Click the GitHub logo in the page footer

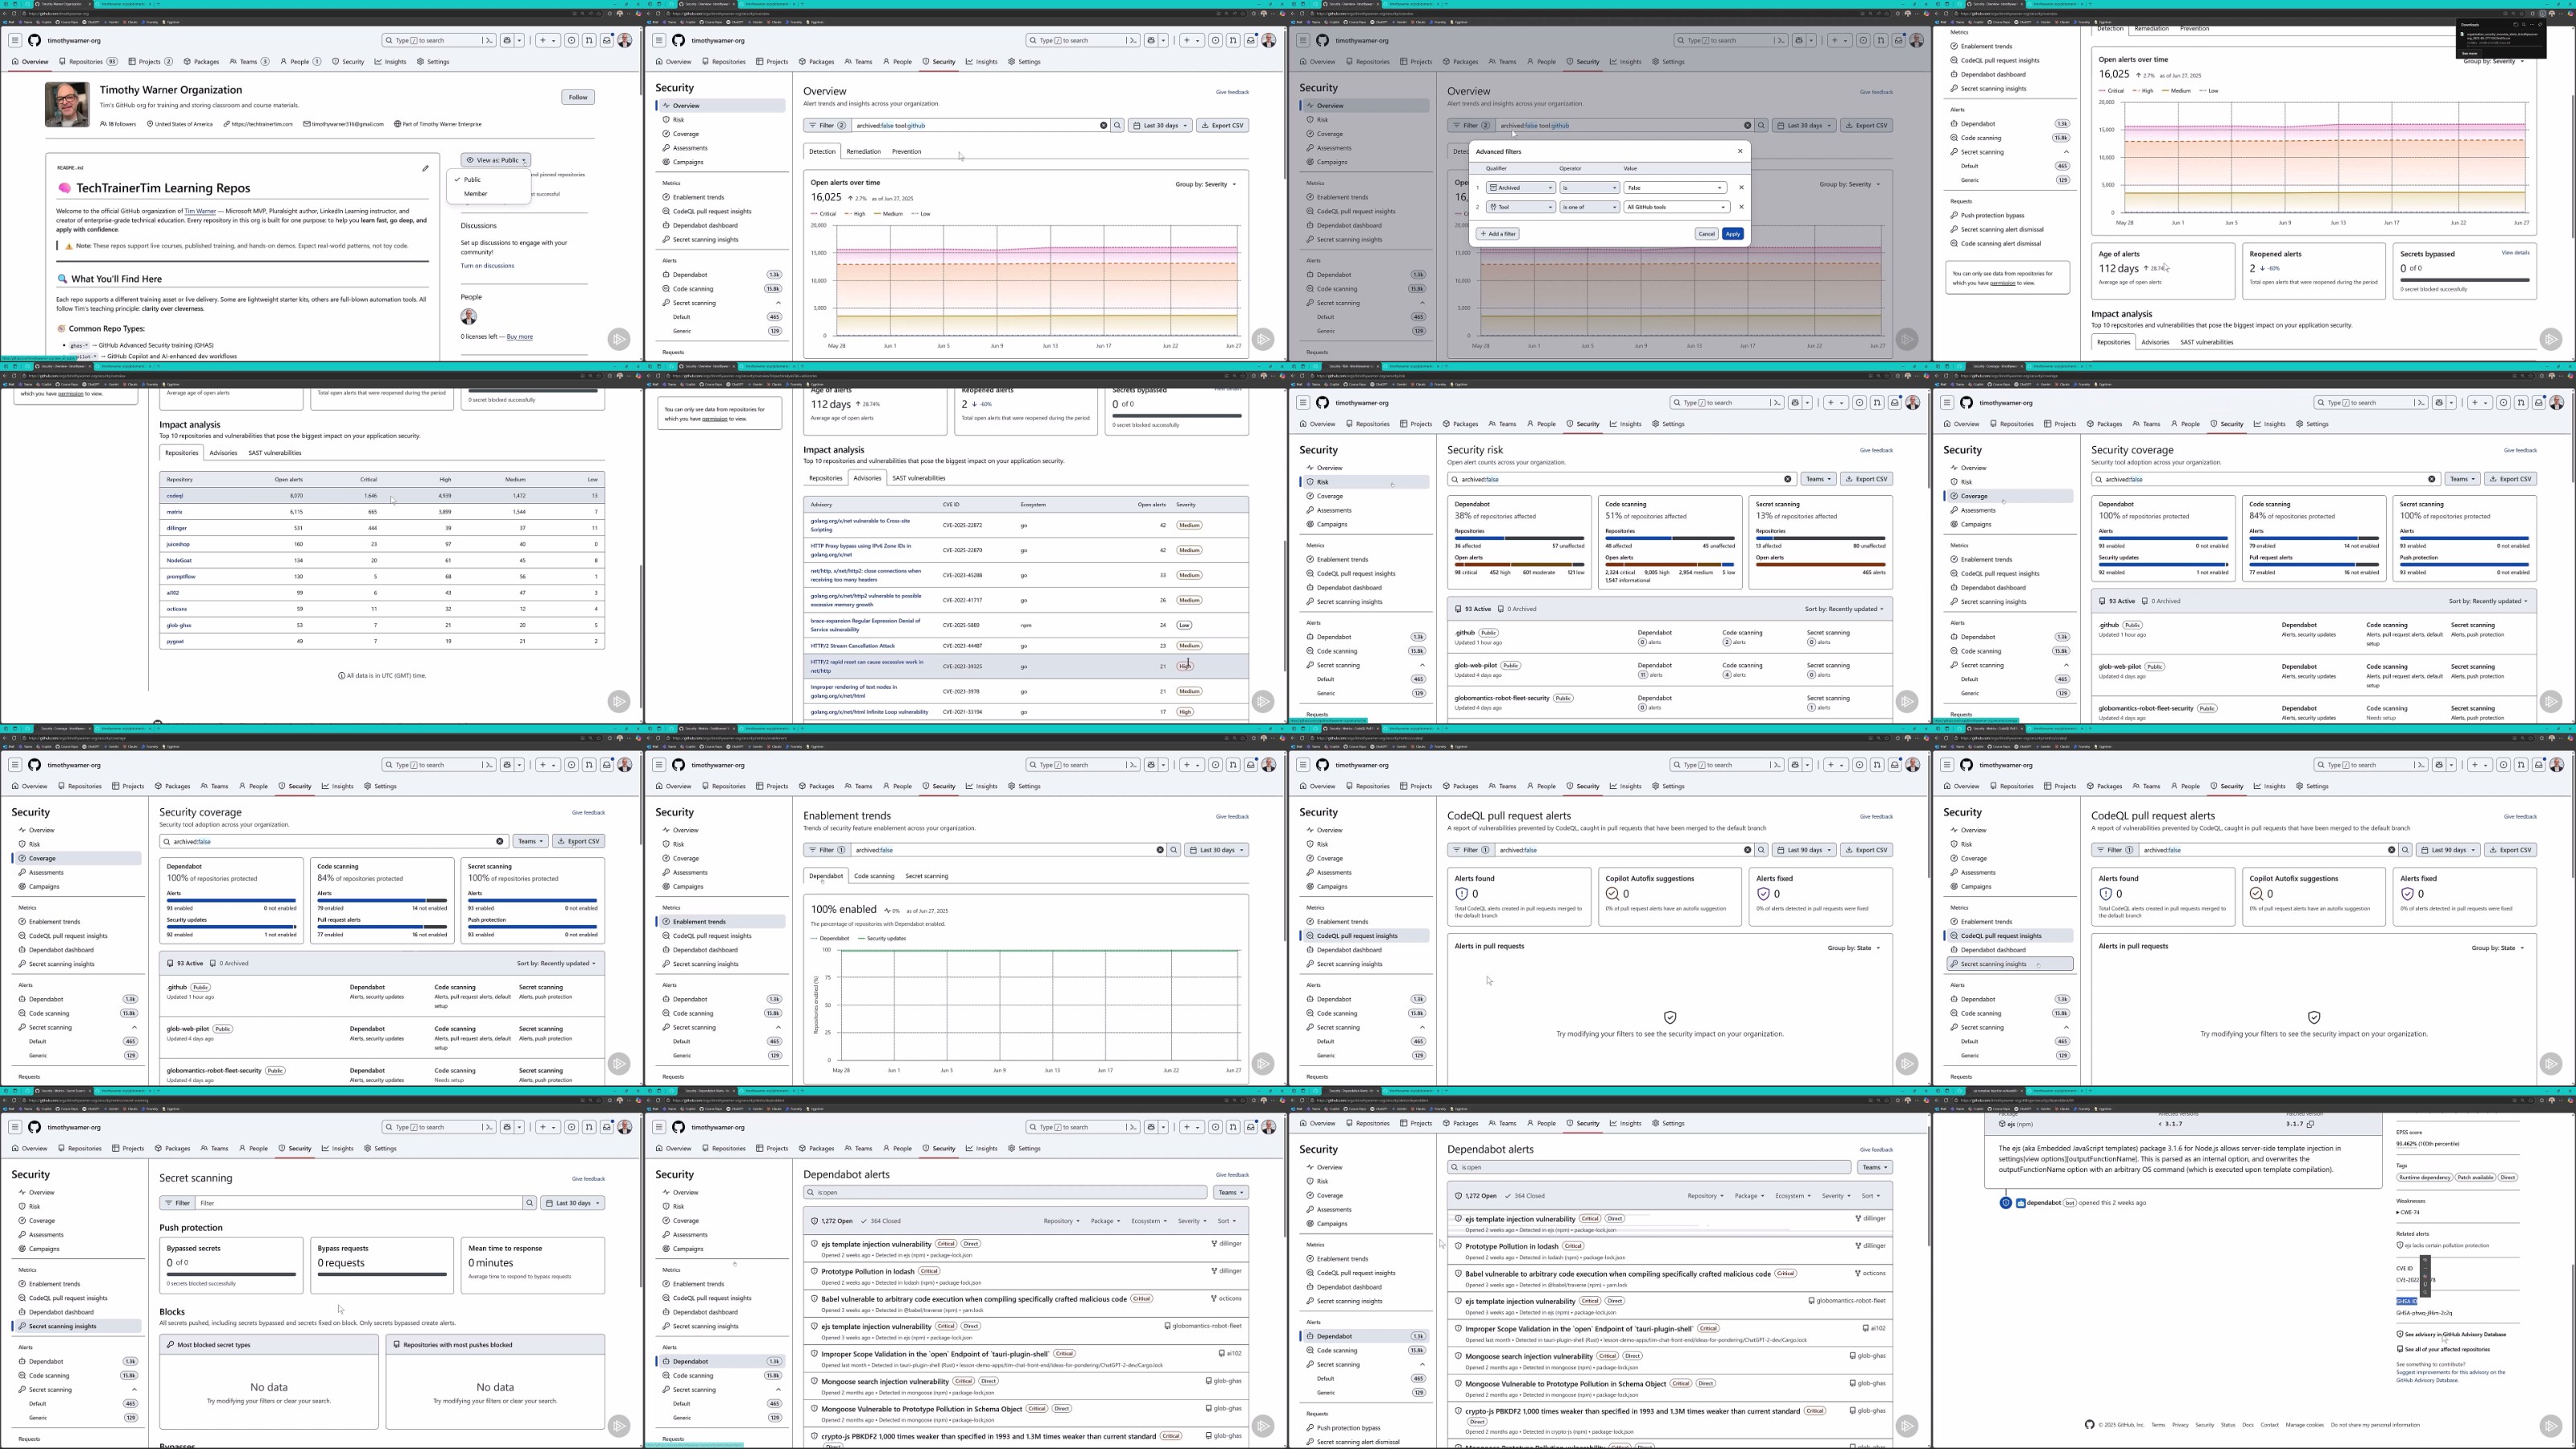click(2089, 1425)
